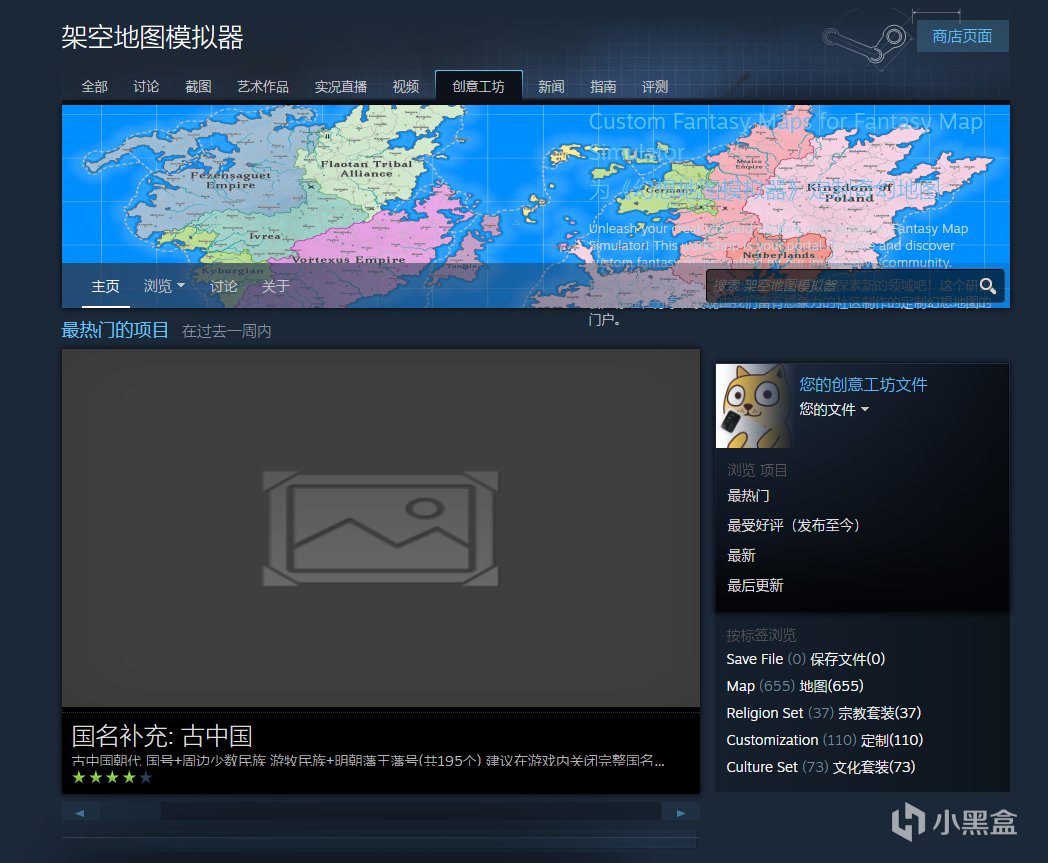Filter by Map (655) tag
1048x863 pixels.
click(x=795, y=686)
